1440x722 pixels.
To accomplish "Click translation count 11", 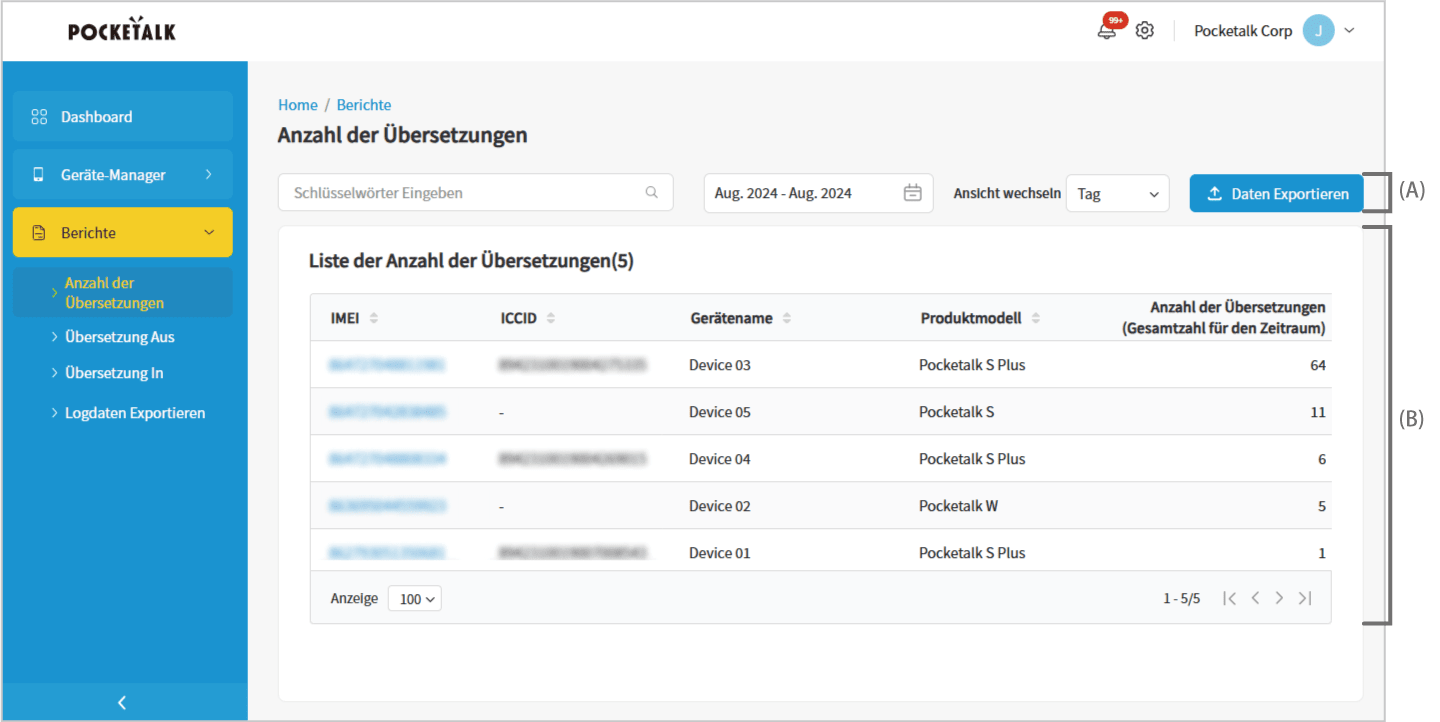I will 1318,412.
